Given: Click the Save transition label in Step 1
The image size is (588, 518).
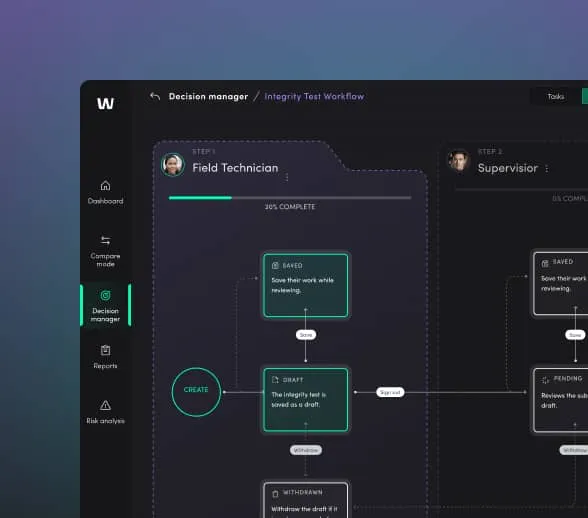Looking at the screenshot, I should 306,335.
